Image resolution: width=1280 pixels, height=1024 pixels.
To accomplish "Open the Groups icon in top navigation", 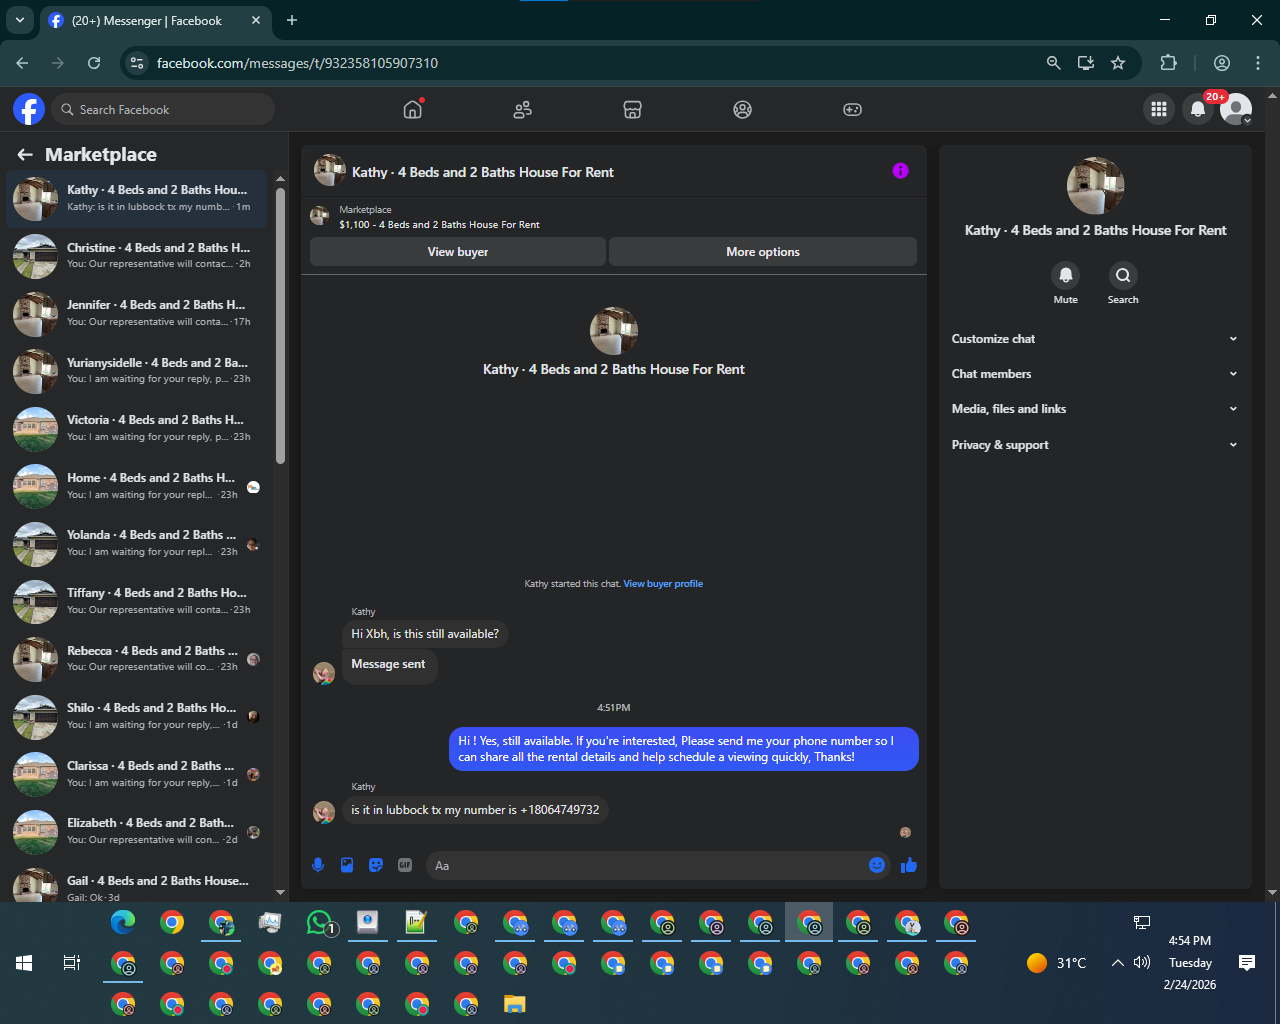I will click(742, 110).
